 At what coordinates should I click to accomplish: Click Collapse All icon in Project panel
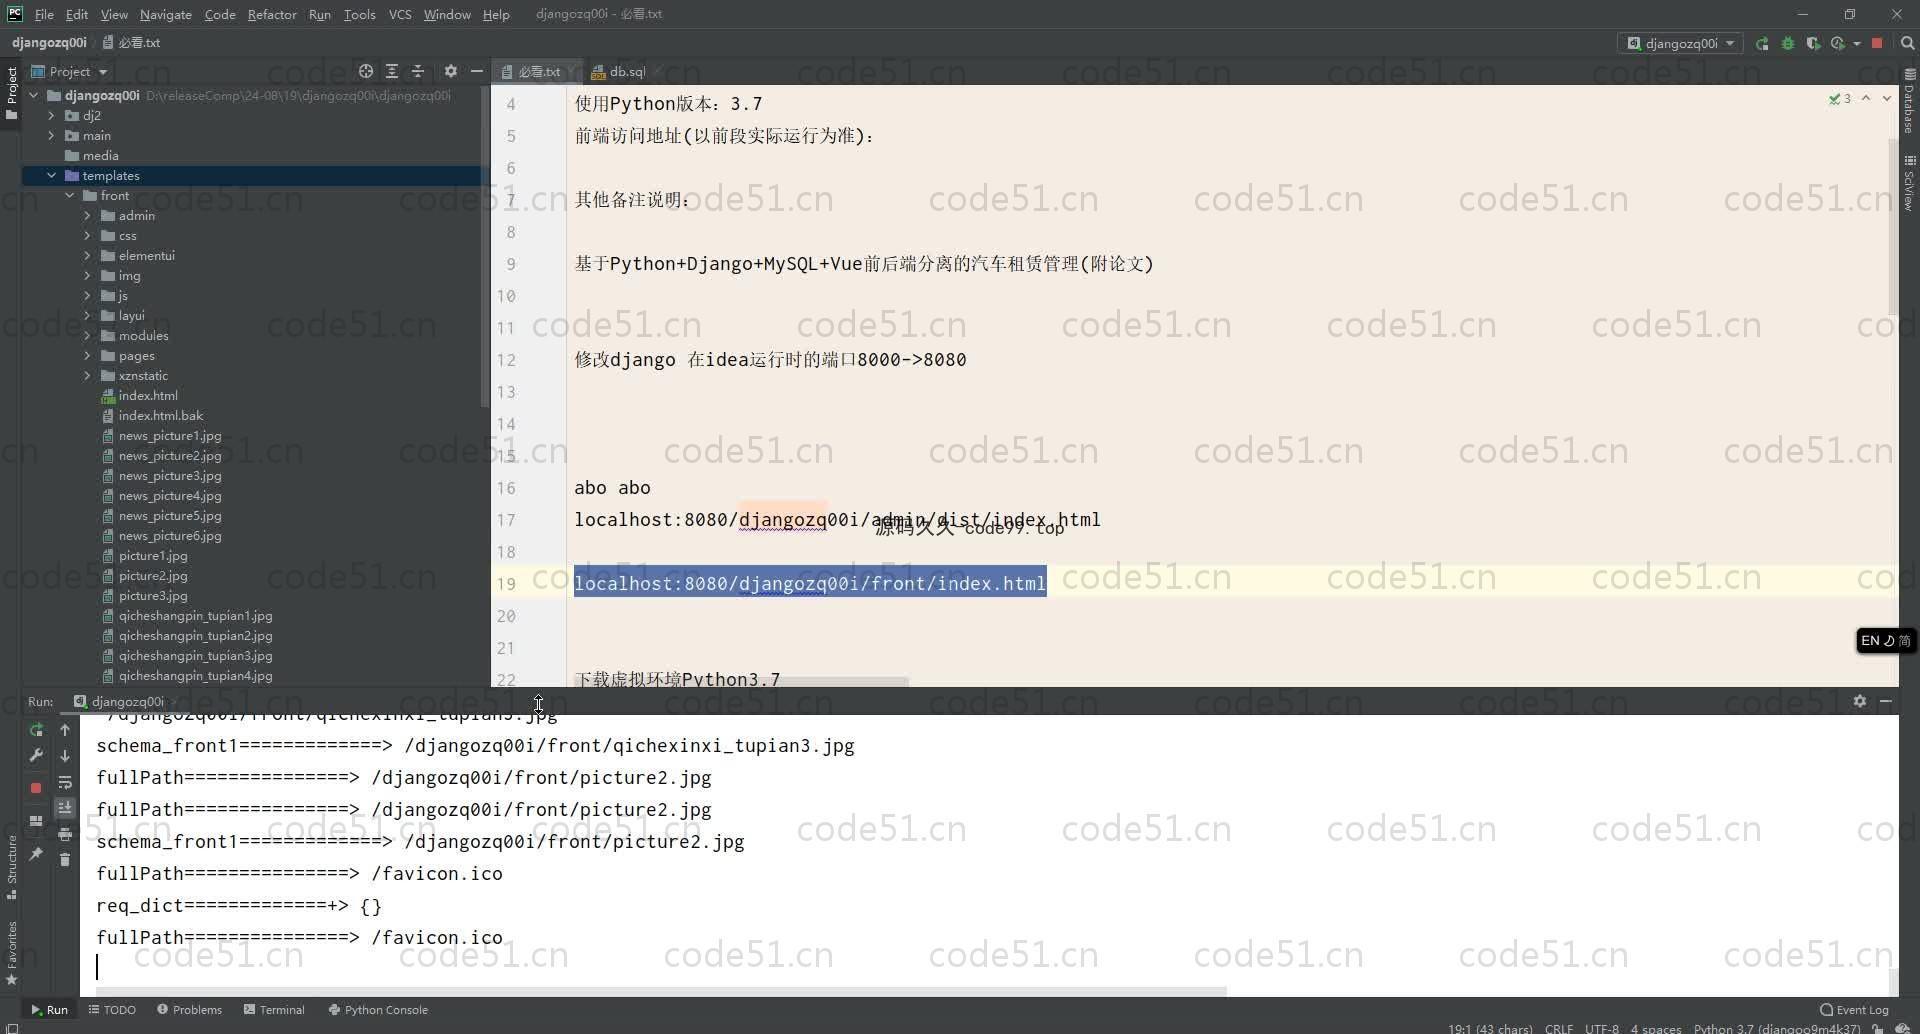click(x=418, y=71)
